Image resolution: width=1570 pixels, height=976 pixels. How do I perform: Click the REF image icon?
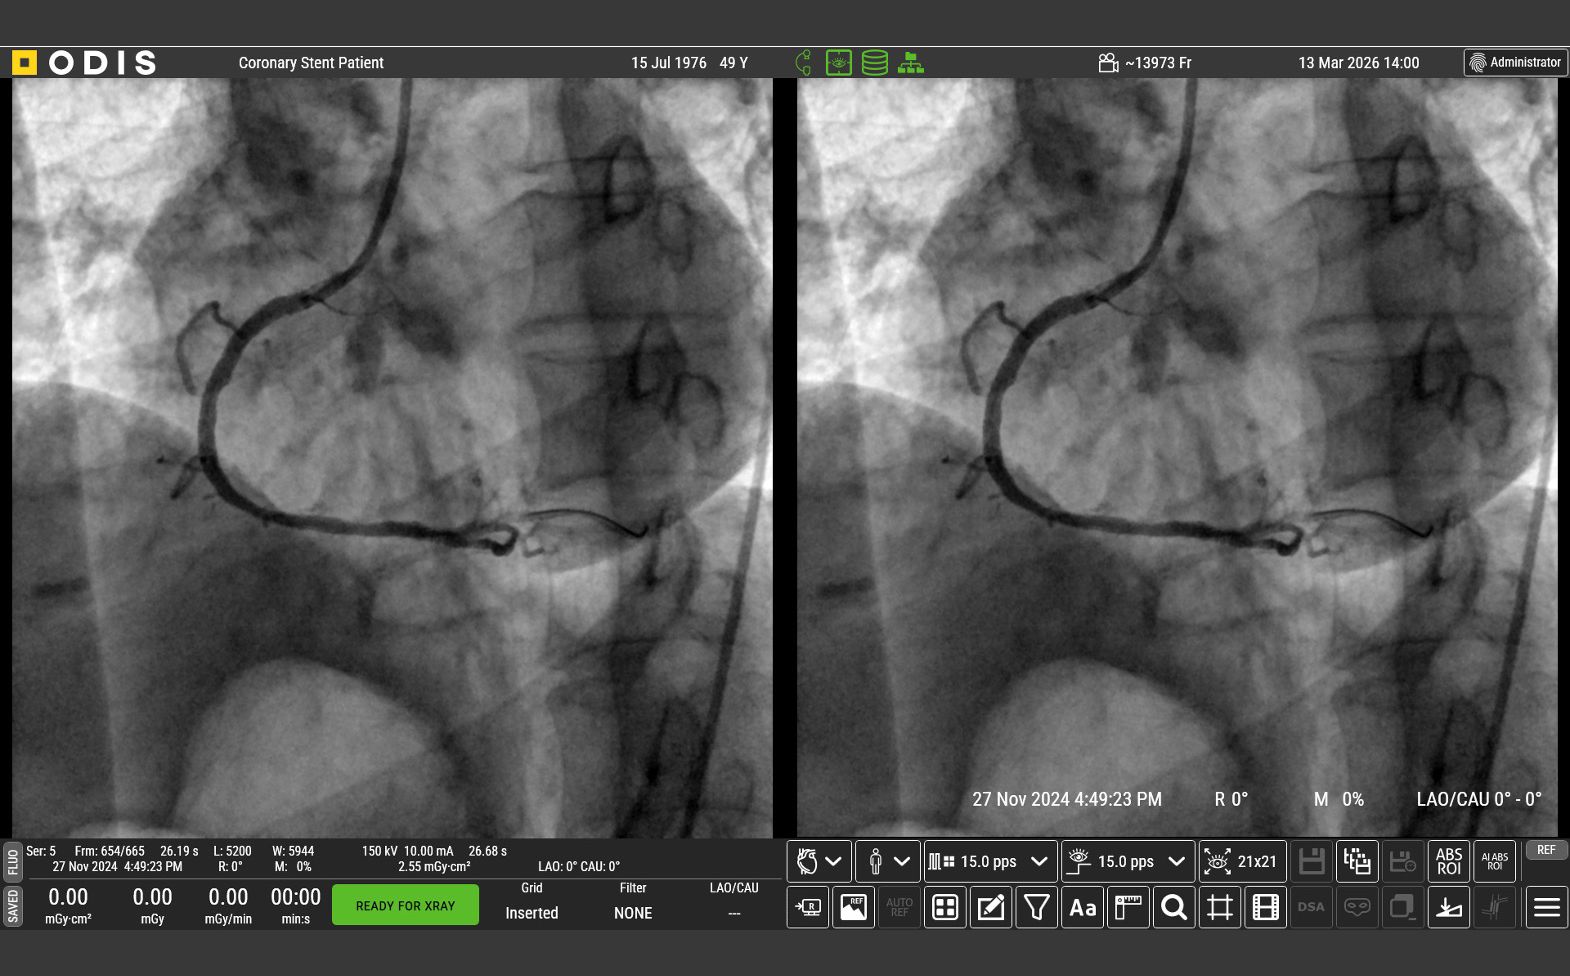[853, 907]
